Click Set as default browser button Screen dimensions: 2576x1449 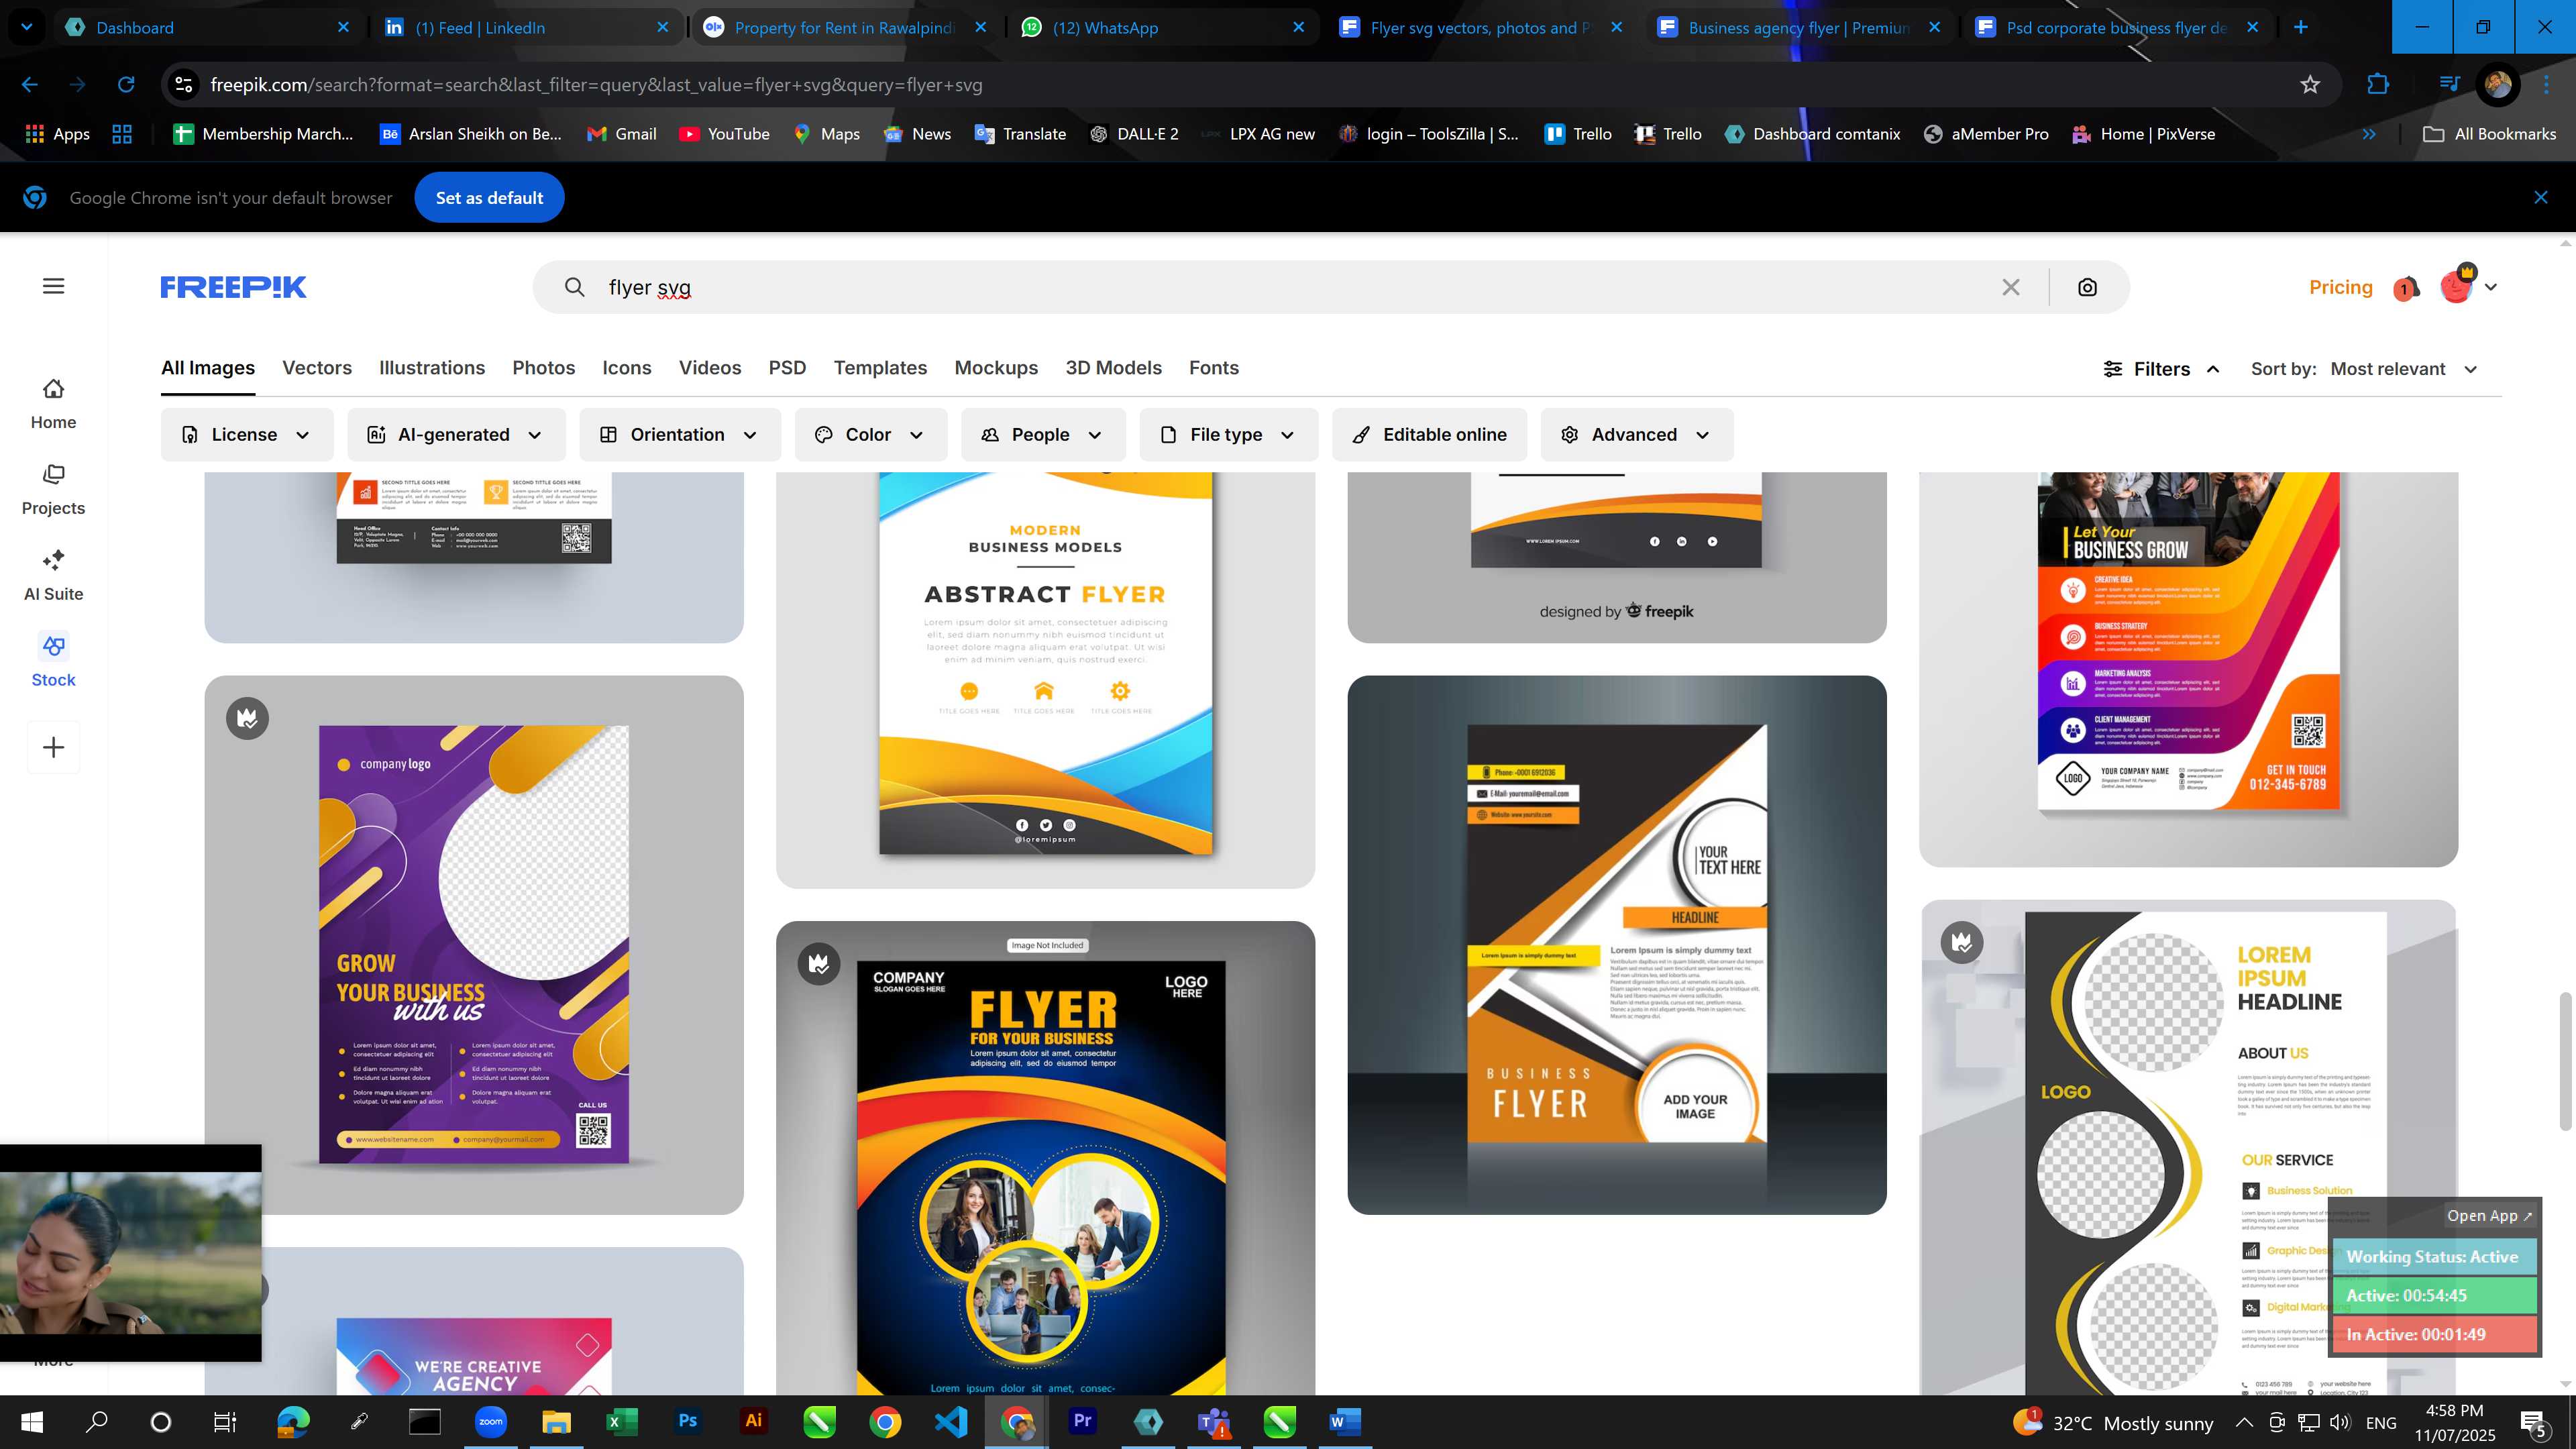489,198
